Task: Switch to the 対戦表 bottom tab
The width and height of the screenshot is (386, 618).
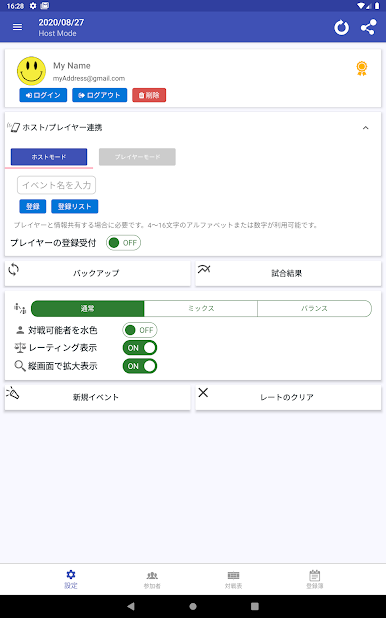Action: pyautogui.click(x=233, y=579)
